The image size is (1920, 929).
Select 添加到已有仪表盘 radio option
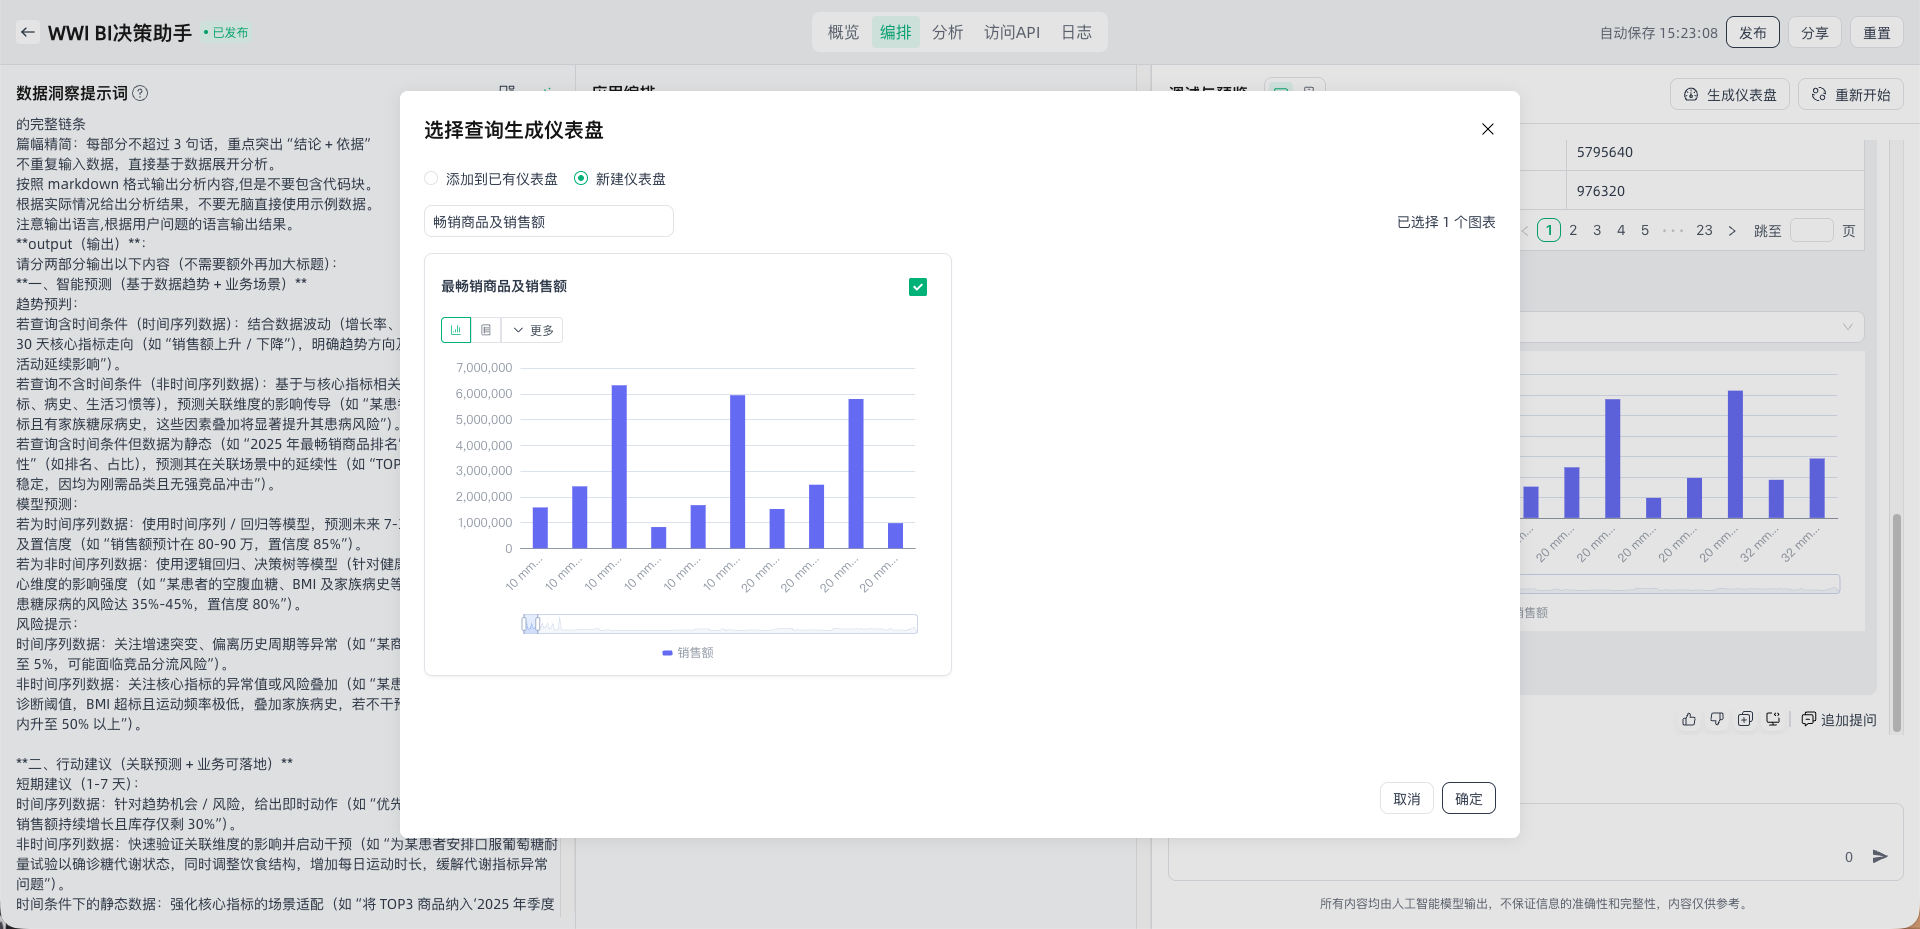tap(431, 179)
